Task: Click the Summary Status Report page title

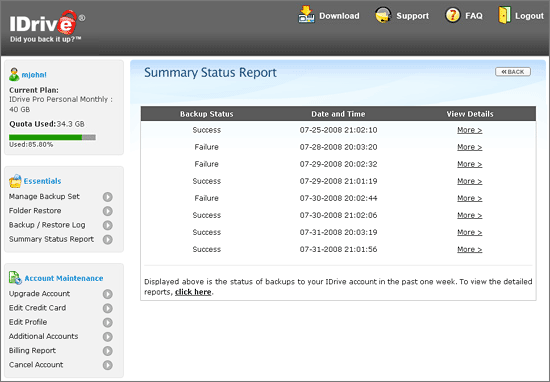Action: (210, 73)
